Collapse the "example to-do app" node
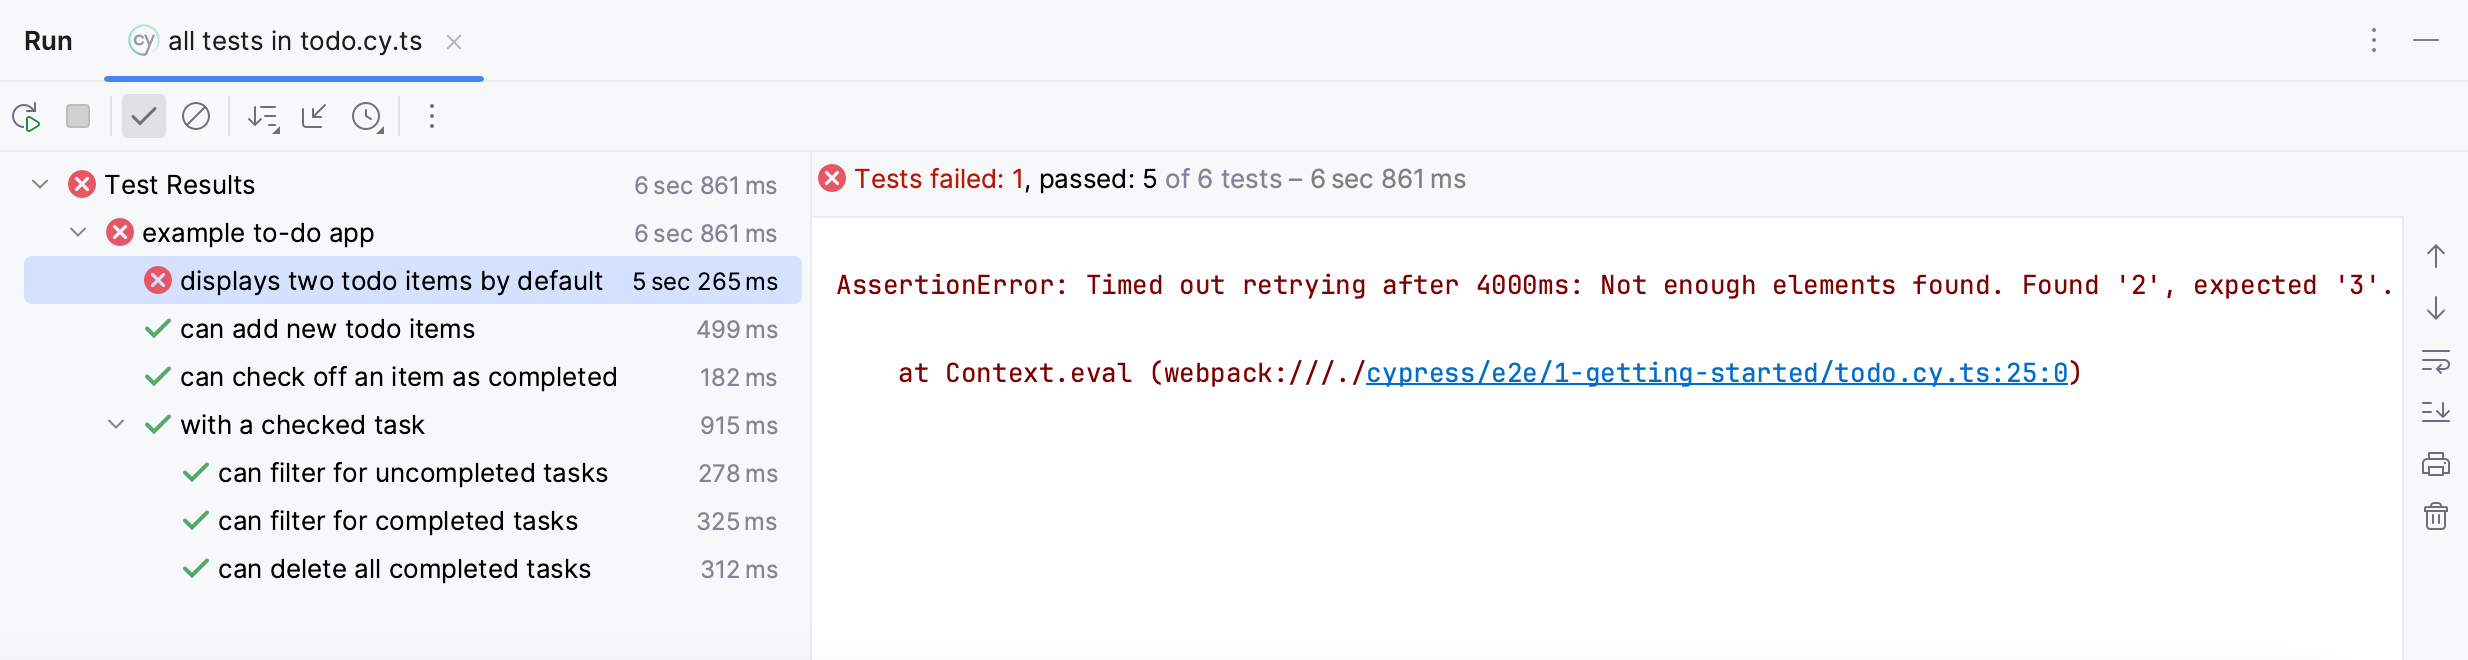The height and width of the screenshot is (660, 2468). tap(77, 232)
